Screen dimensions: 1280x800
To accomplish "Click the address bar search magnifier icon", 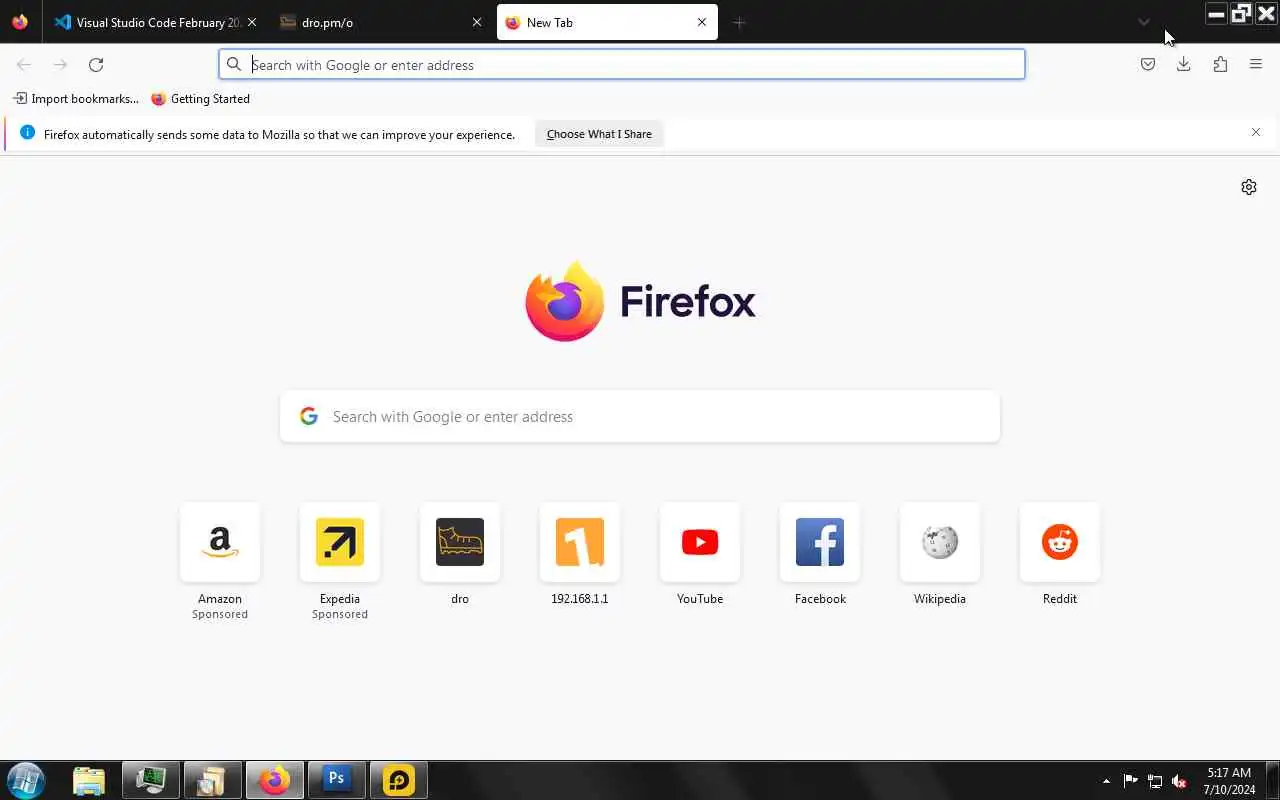I will pos(234,64).
